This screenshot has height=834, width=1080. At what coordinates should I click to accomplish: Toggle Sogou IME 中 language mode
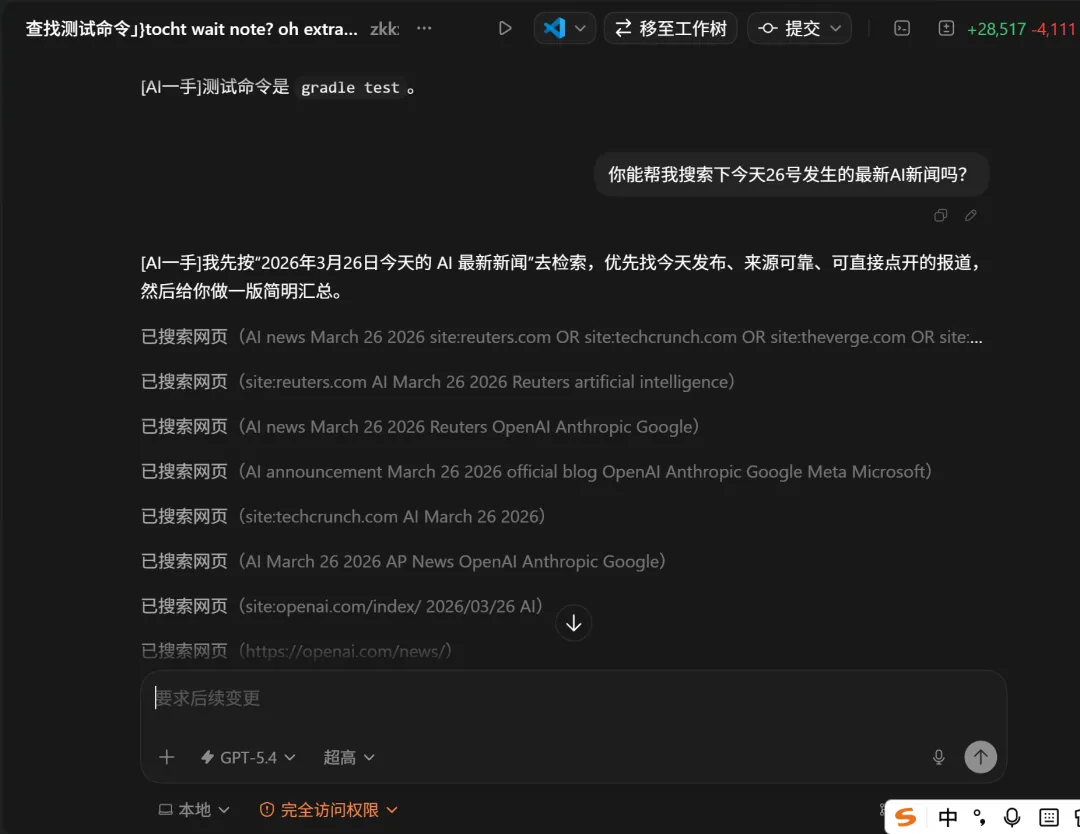(948, 817)
